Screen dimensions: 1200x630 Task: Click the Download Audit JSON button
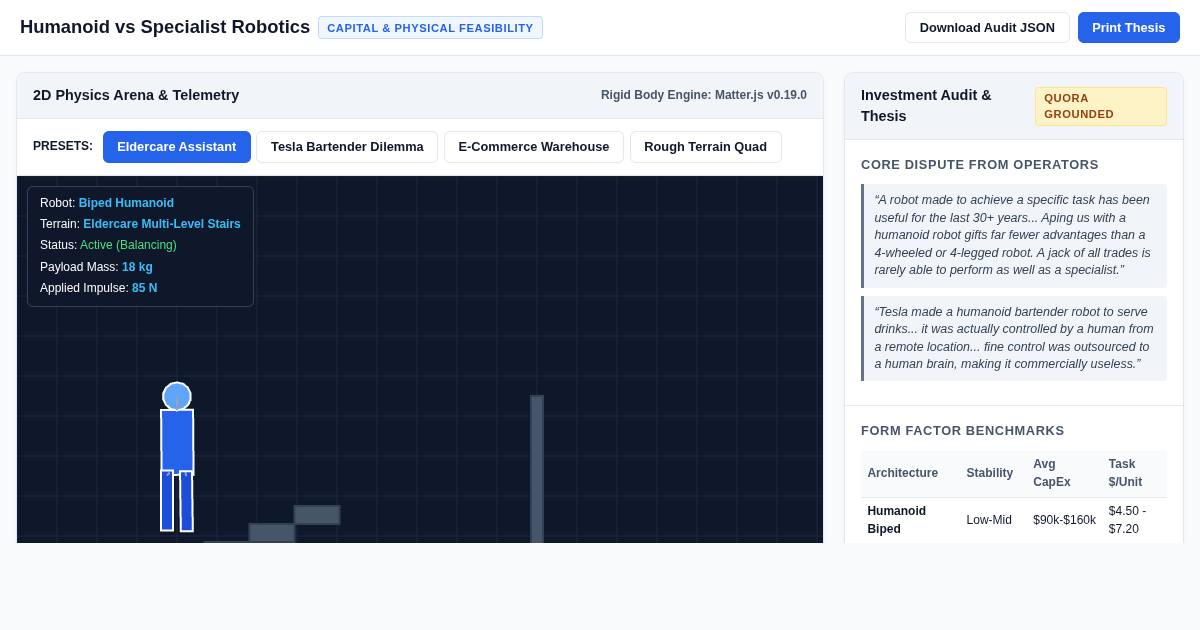pyautogui.click(x=987, y=27)
